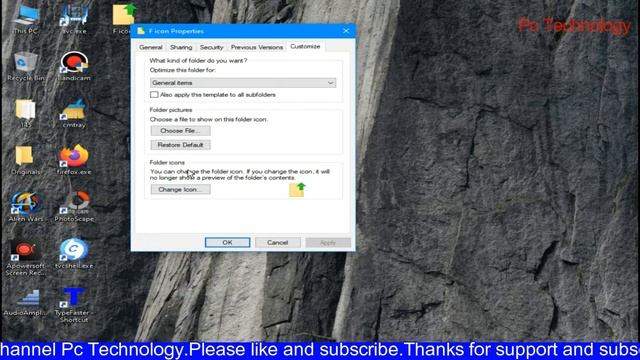Click the Restore Default button
This screenshot has height=360, width=640.
(x=180, y=145)
